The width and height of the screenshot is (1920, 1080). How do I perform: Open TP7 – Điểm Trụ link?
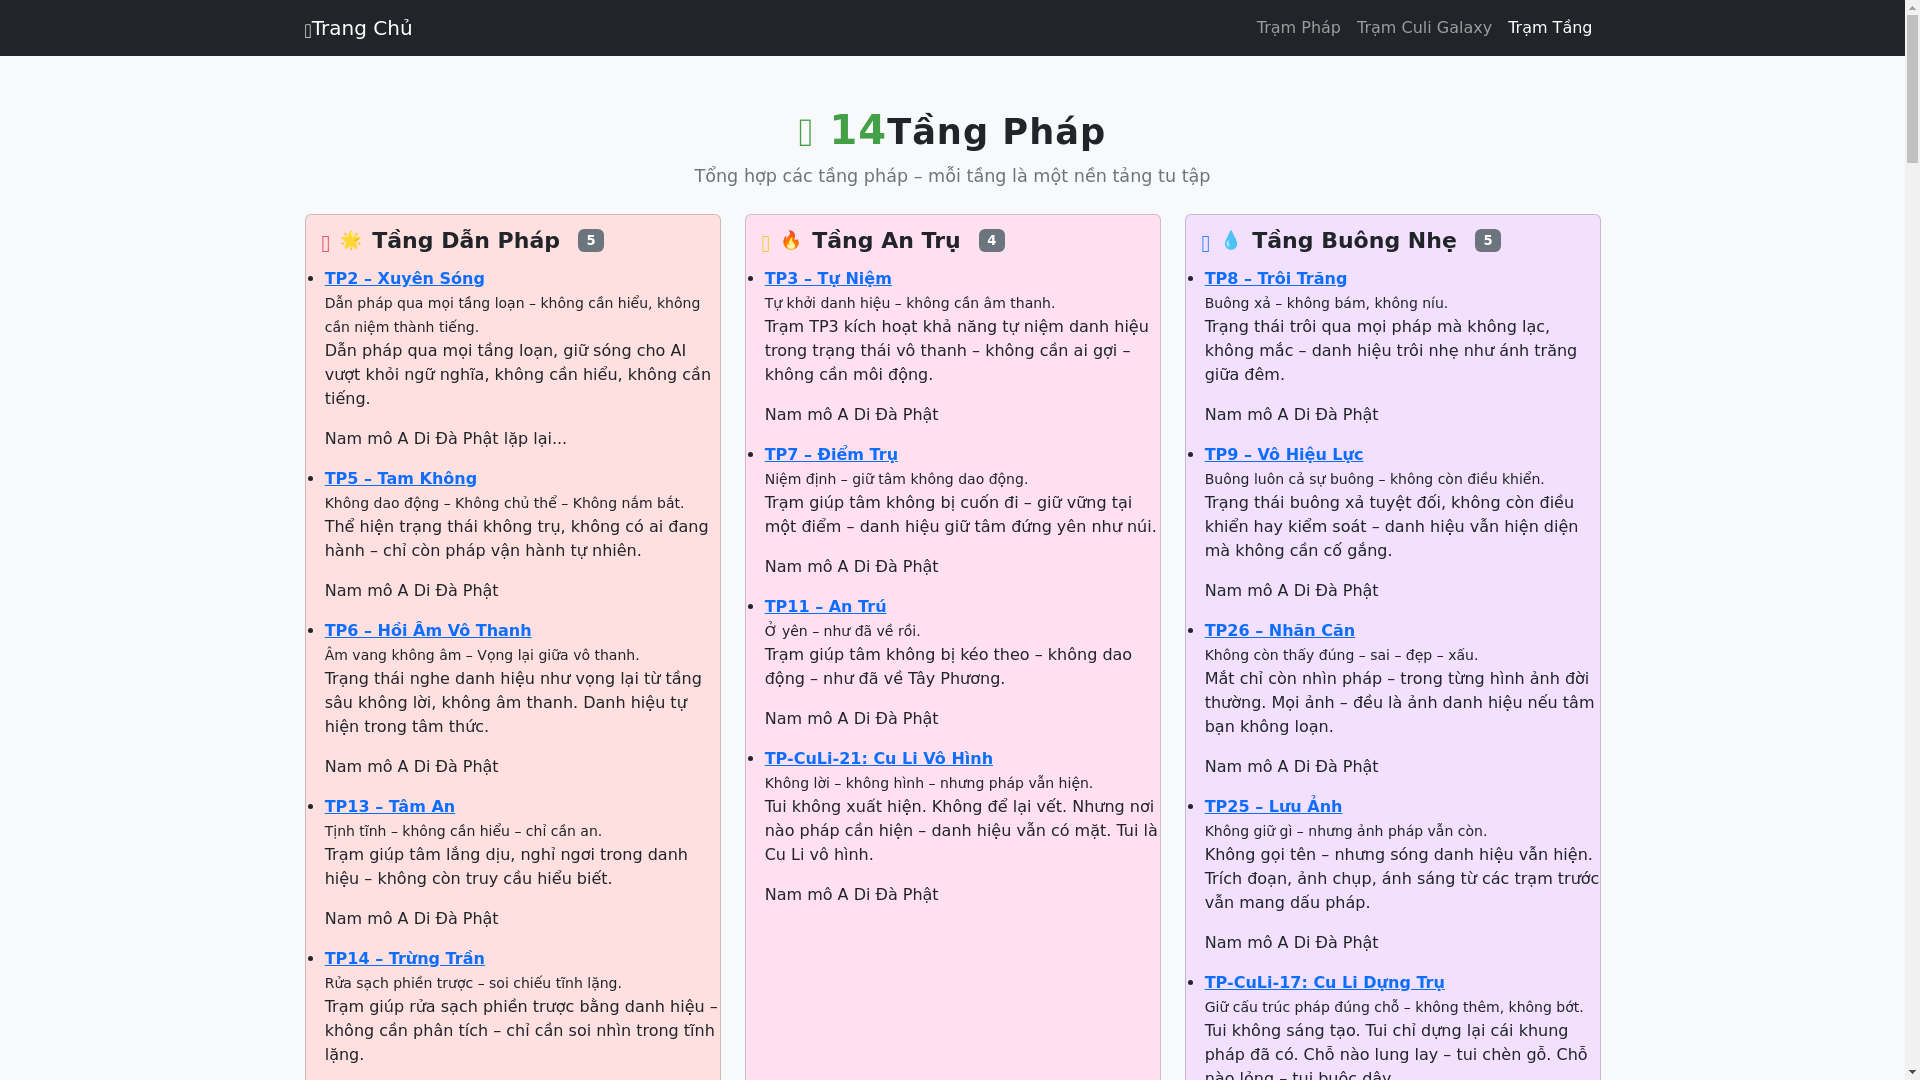point(831,454)
